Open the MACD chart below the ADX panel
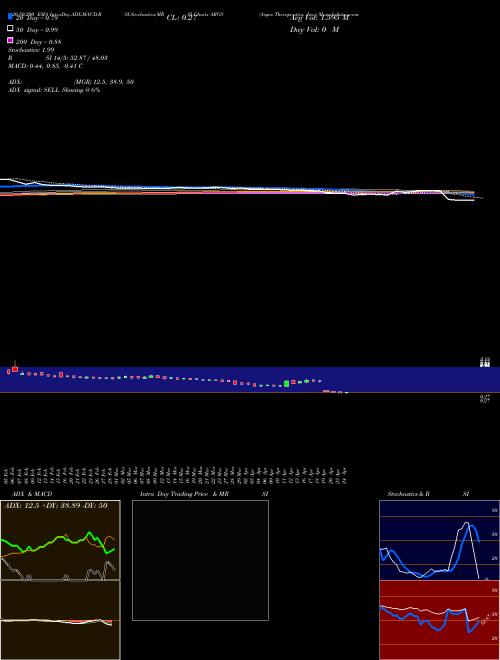The image size is (500, 660). coord(60,620)
